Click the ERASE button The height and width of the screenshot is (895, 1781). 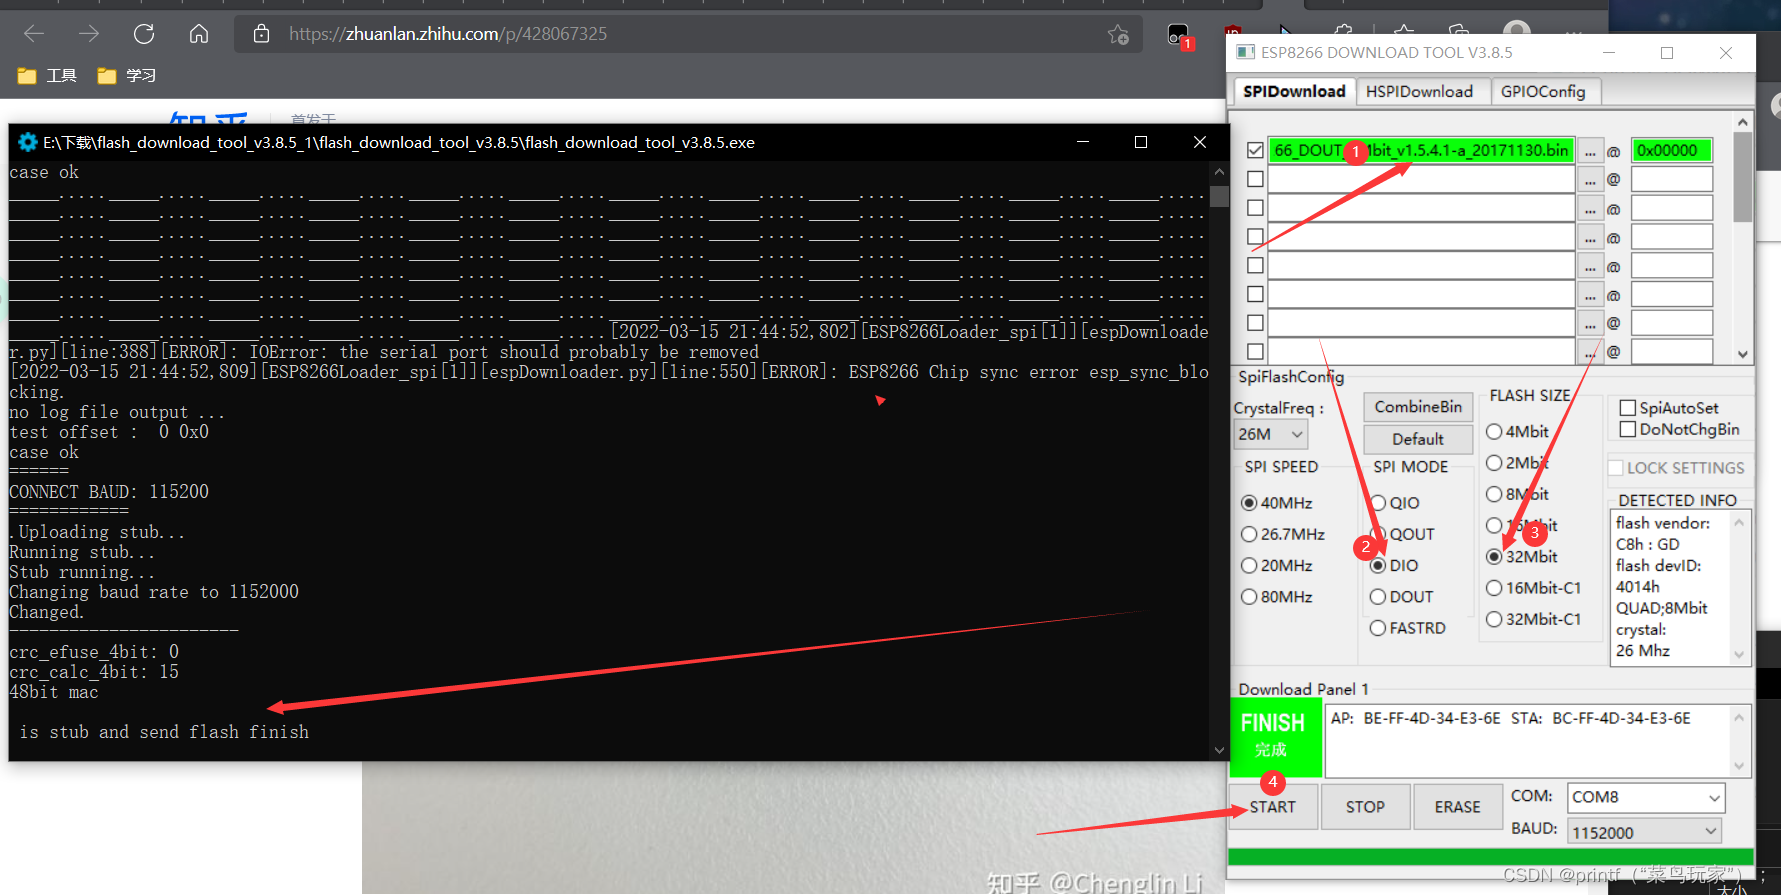(x=1457, y=807)
